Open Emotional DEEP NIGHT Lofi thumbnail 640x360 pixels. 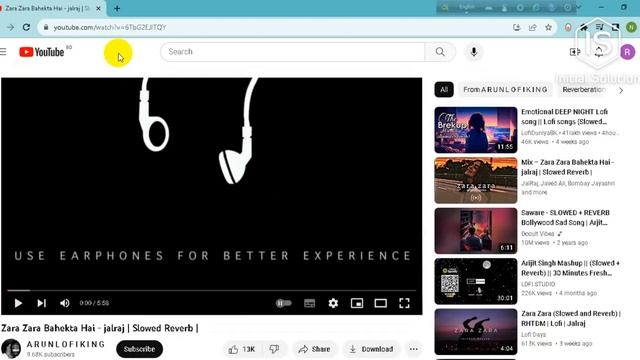click(476, 130)
